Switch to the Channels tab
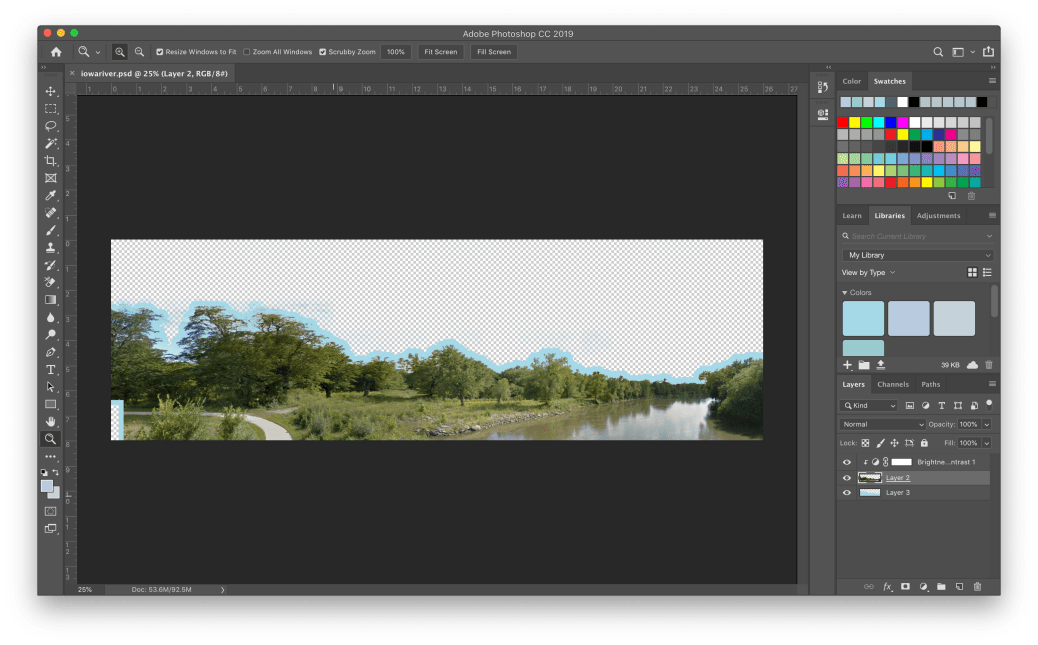1038x645 pixels. coord(892,384)
